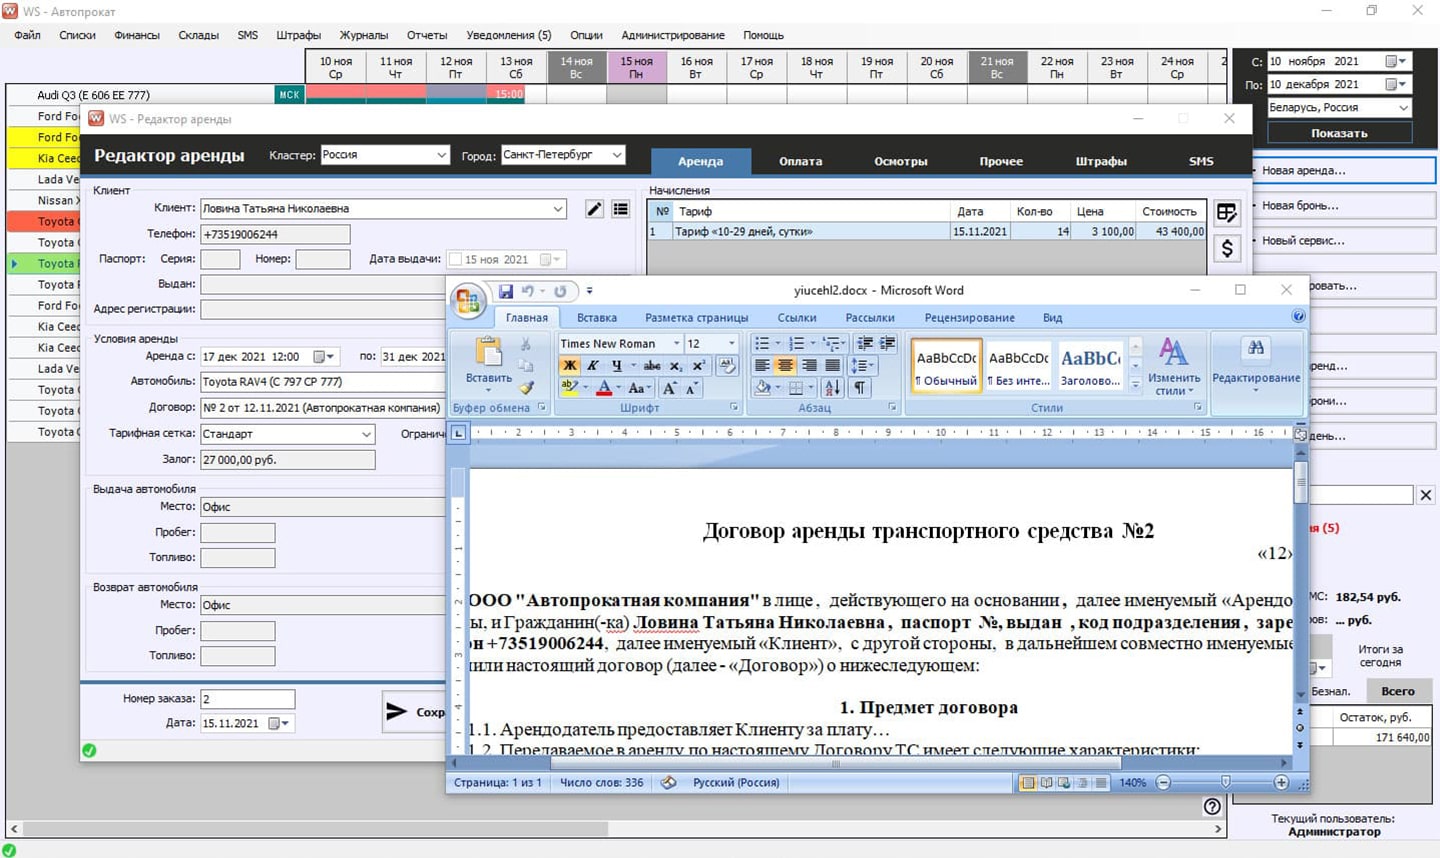Click the dollar sign icon beside charges table

[1227, 248]
